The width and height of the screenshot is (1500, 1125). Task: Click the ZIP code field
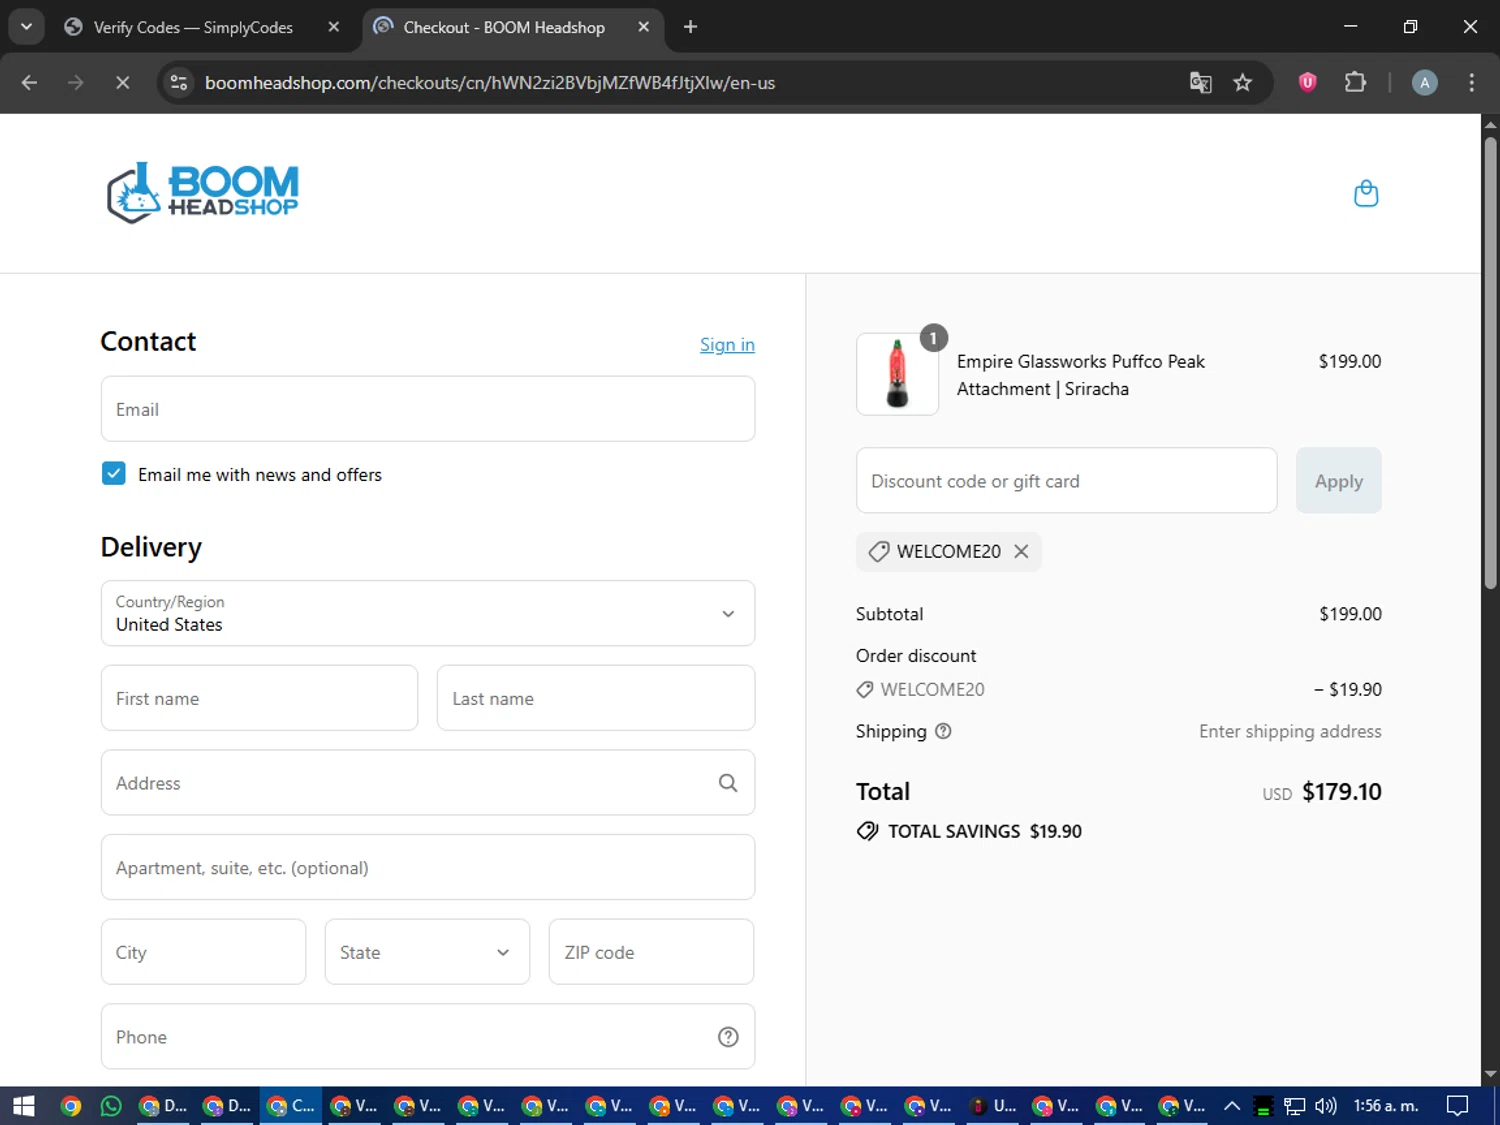[x=651, y=952]
